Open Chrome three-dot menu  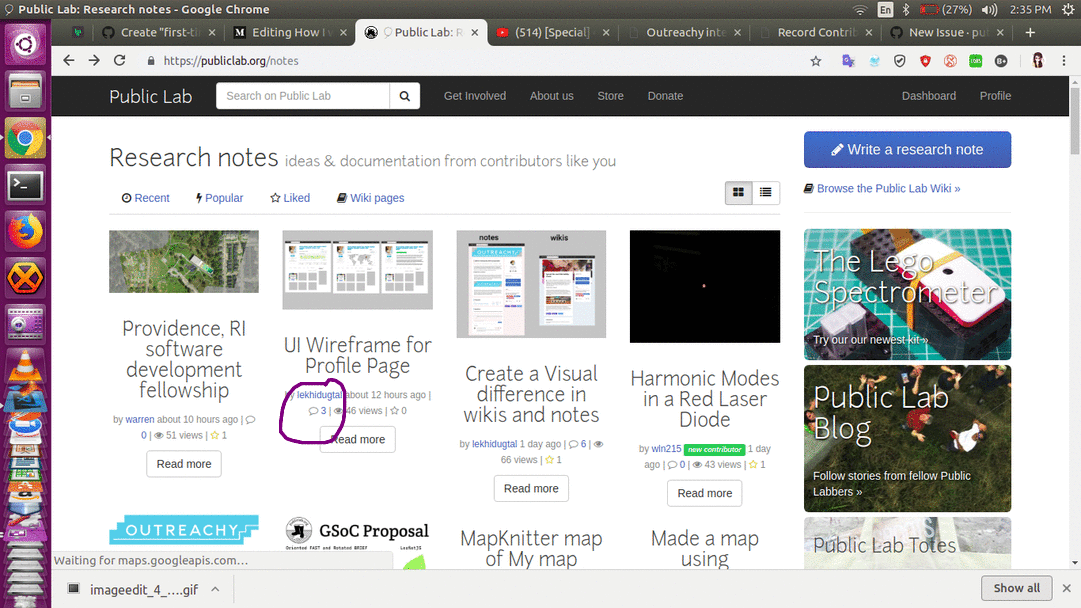click(1064, 61)
